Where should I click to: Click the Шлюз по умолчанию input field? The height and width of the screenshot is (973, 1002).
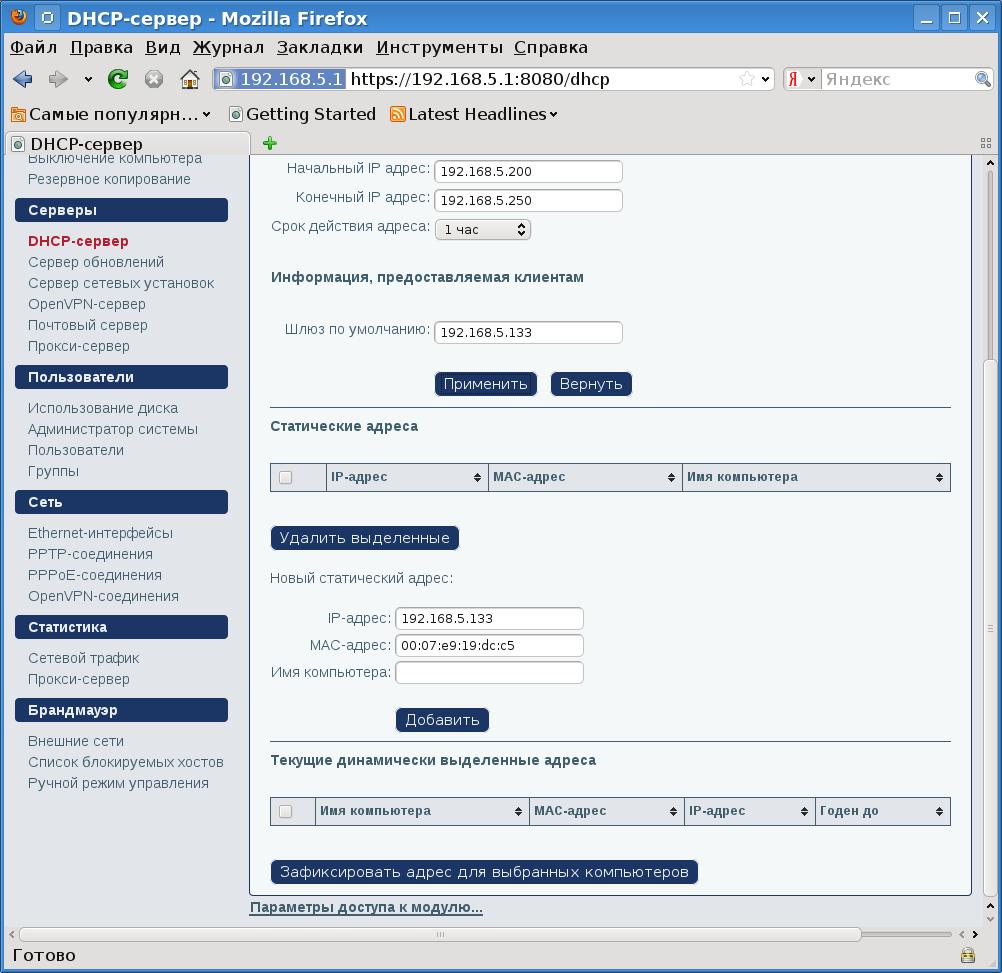pyautogui.click(x=528, y=332)
